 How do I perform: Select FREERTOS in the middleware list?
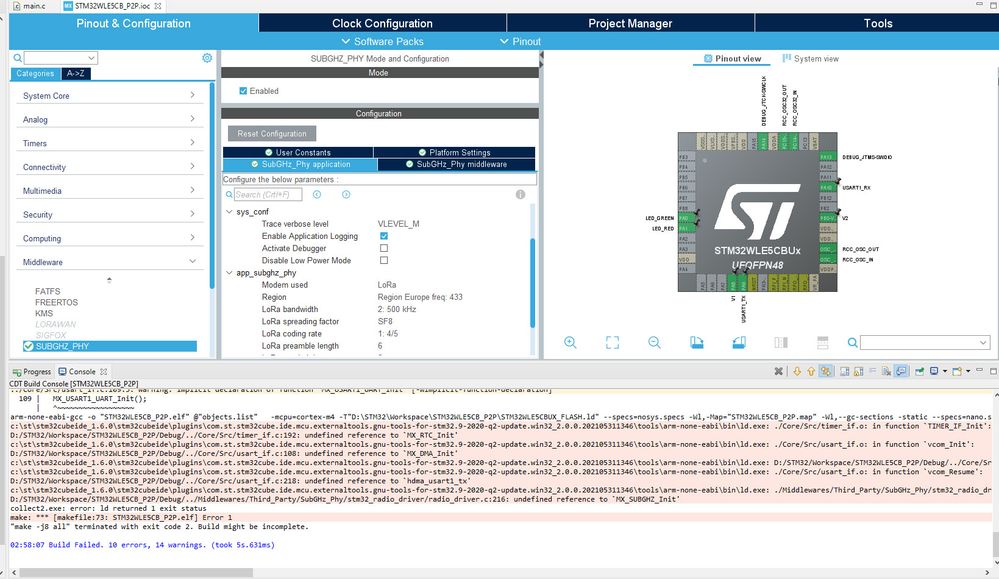click(x=57, y=303)
